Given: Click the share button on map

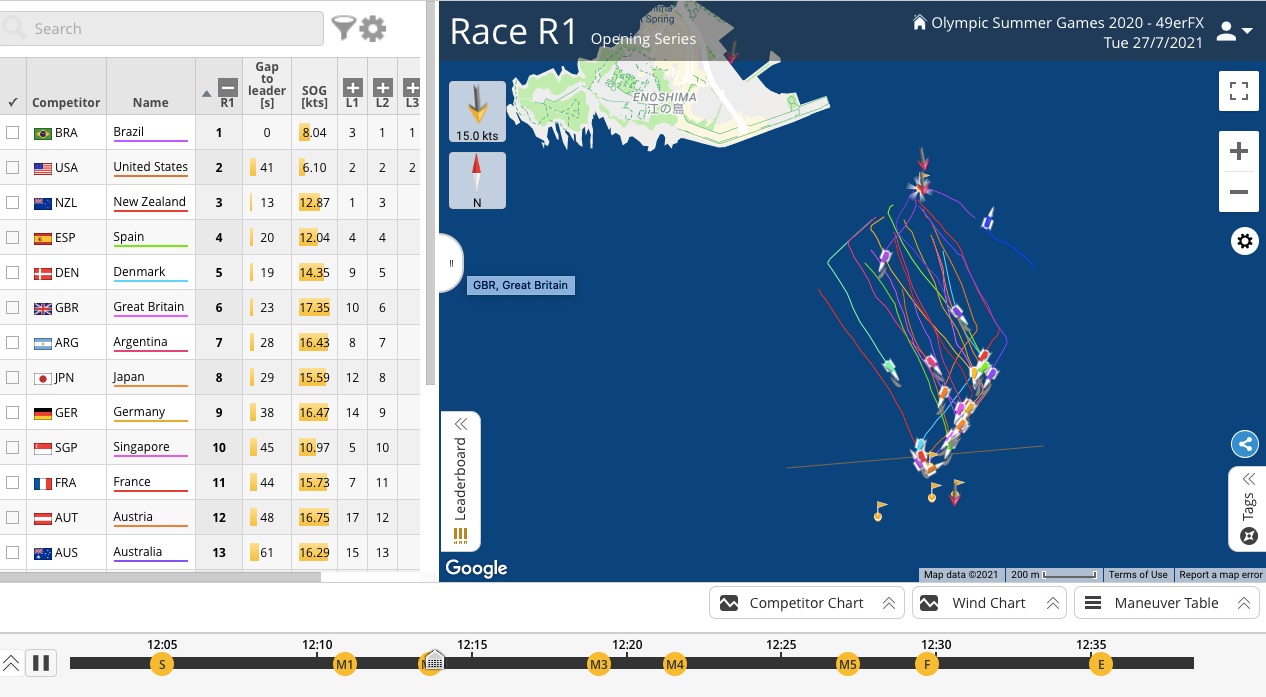Looking at the screenshot, I should 1244,444.
